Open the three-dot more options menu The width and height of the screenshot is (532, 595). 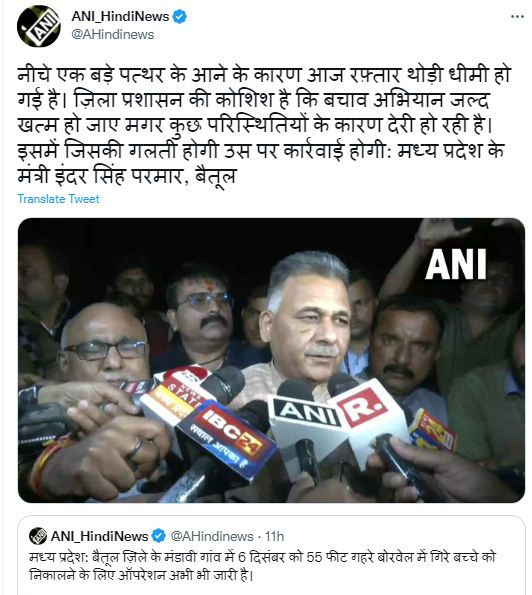[517, 17]
